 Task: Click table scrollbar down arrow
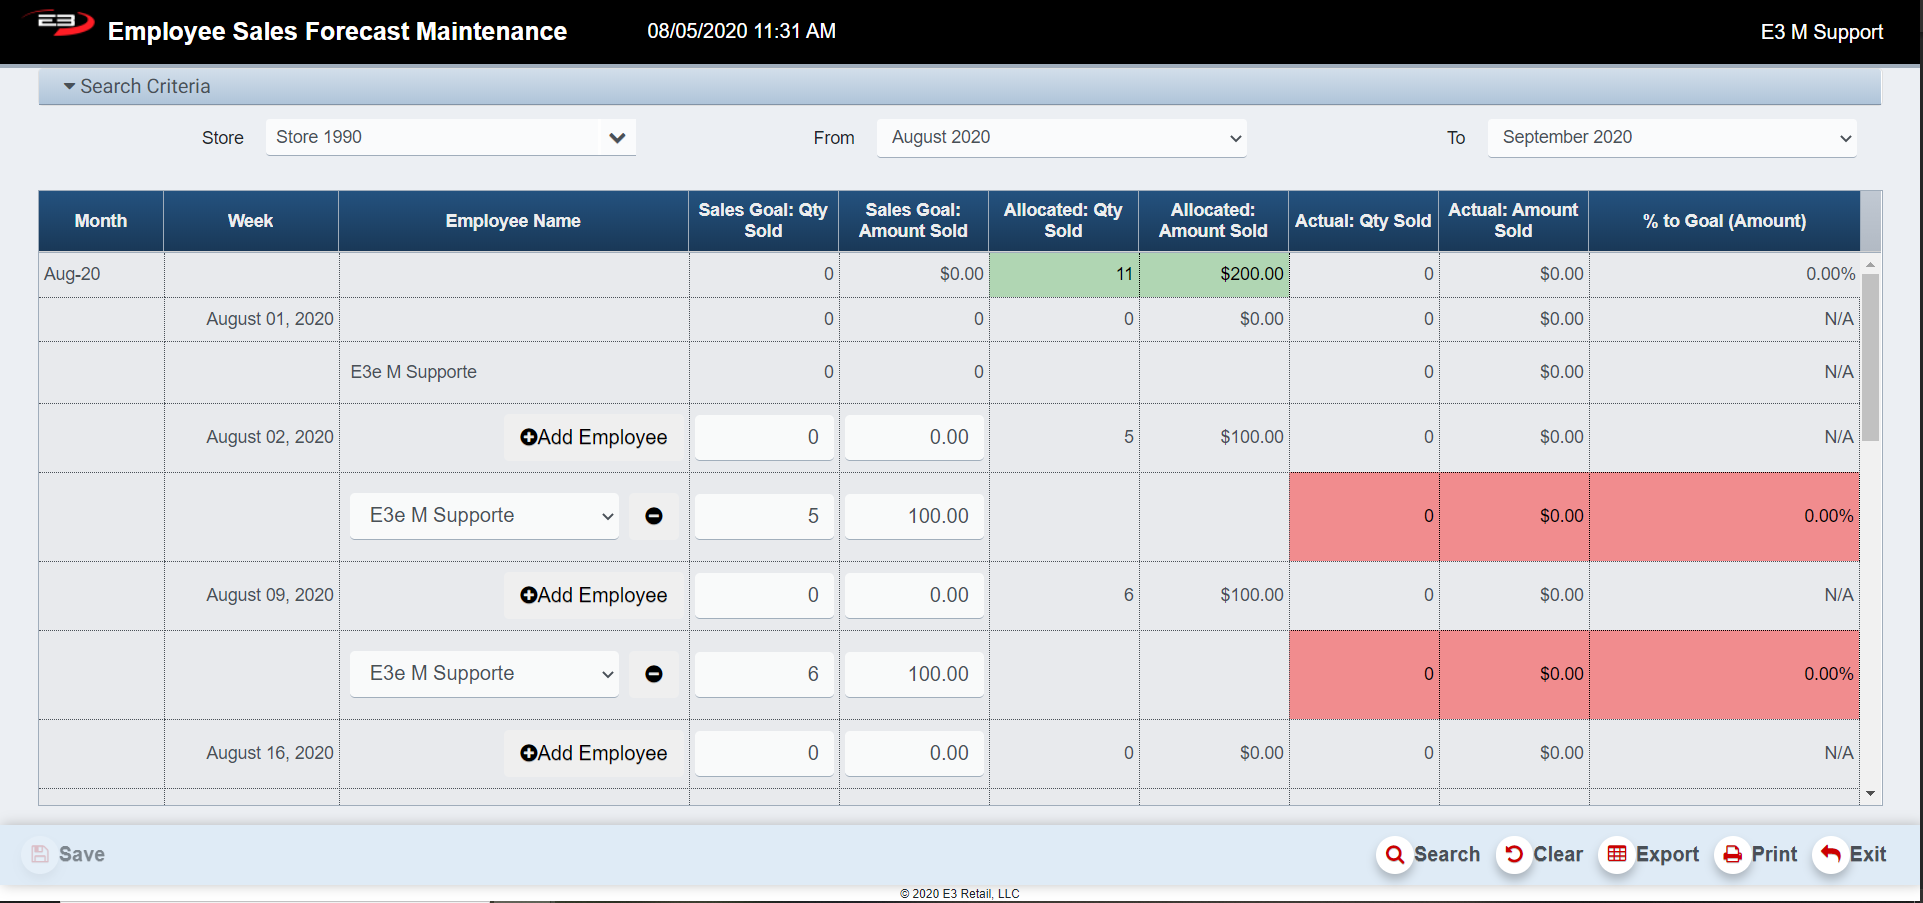[1870, 793]
